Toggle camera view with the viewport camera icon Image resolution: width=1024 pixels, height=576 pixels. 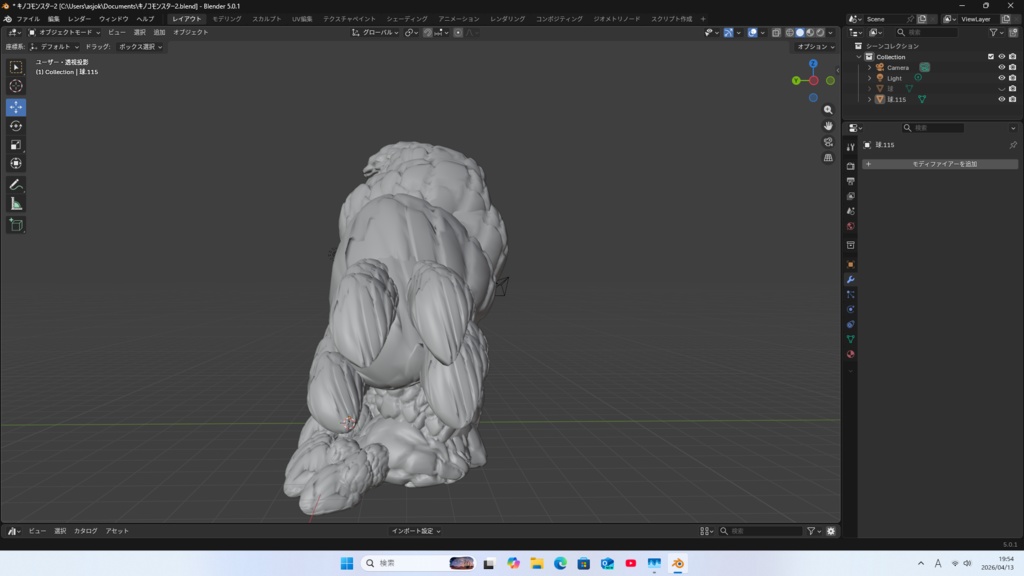(828, 142)
